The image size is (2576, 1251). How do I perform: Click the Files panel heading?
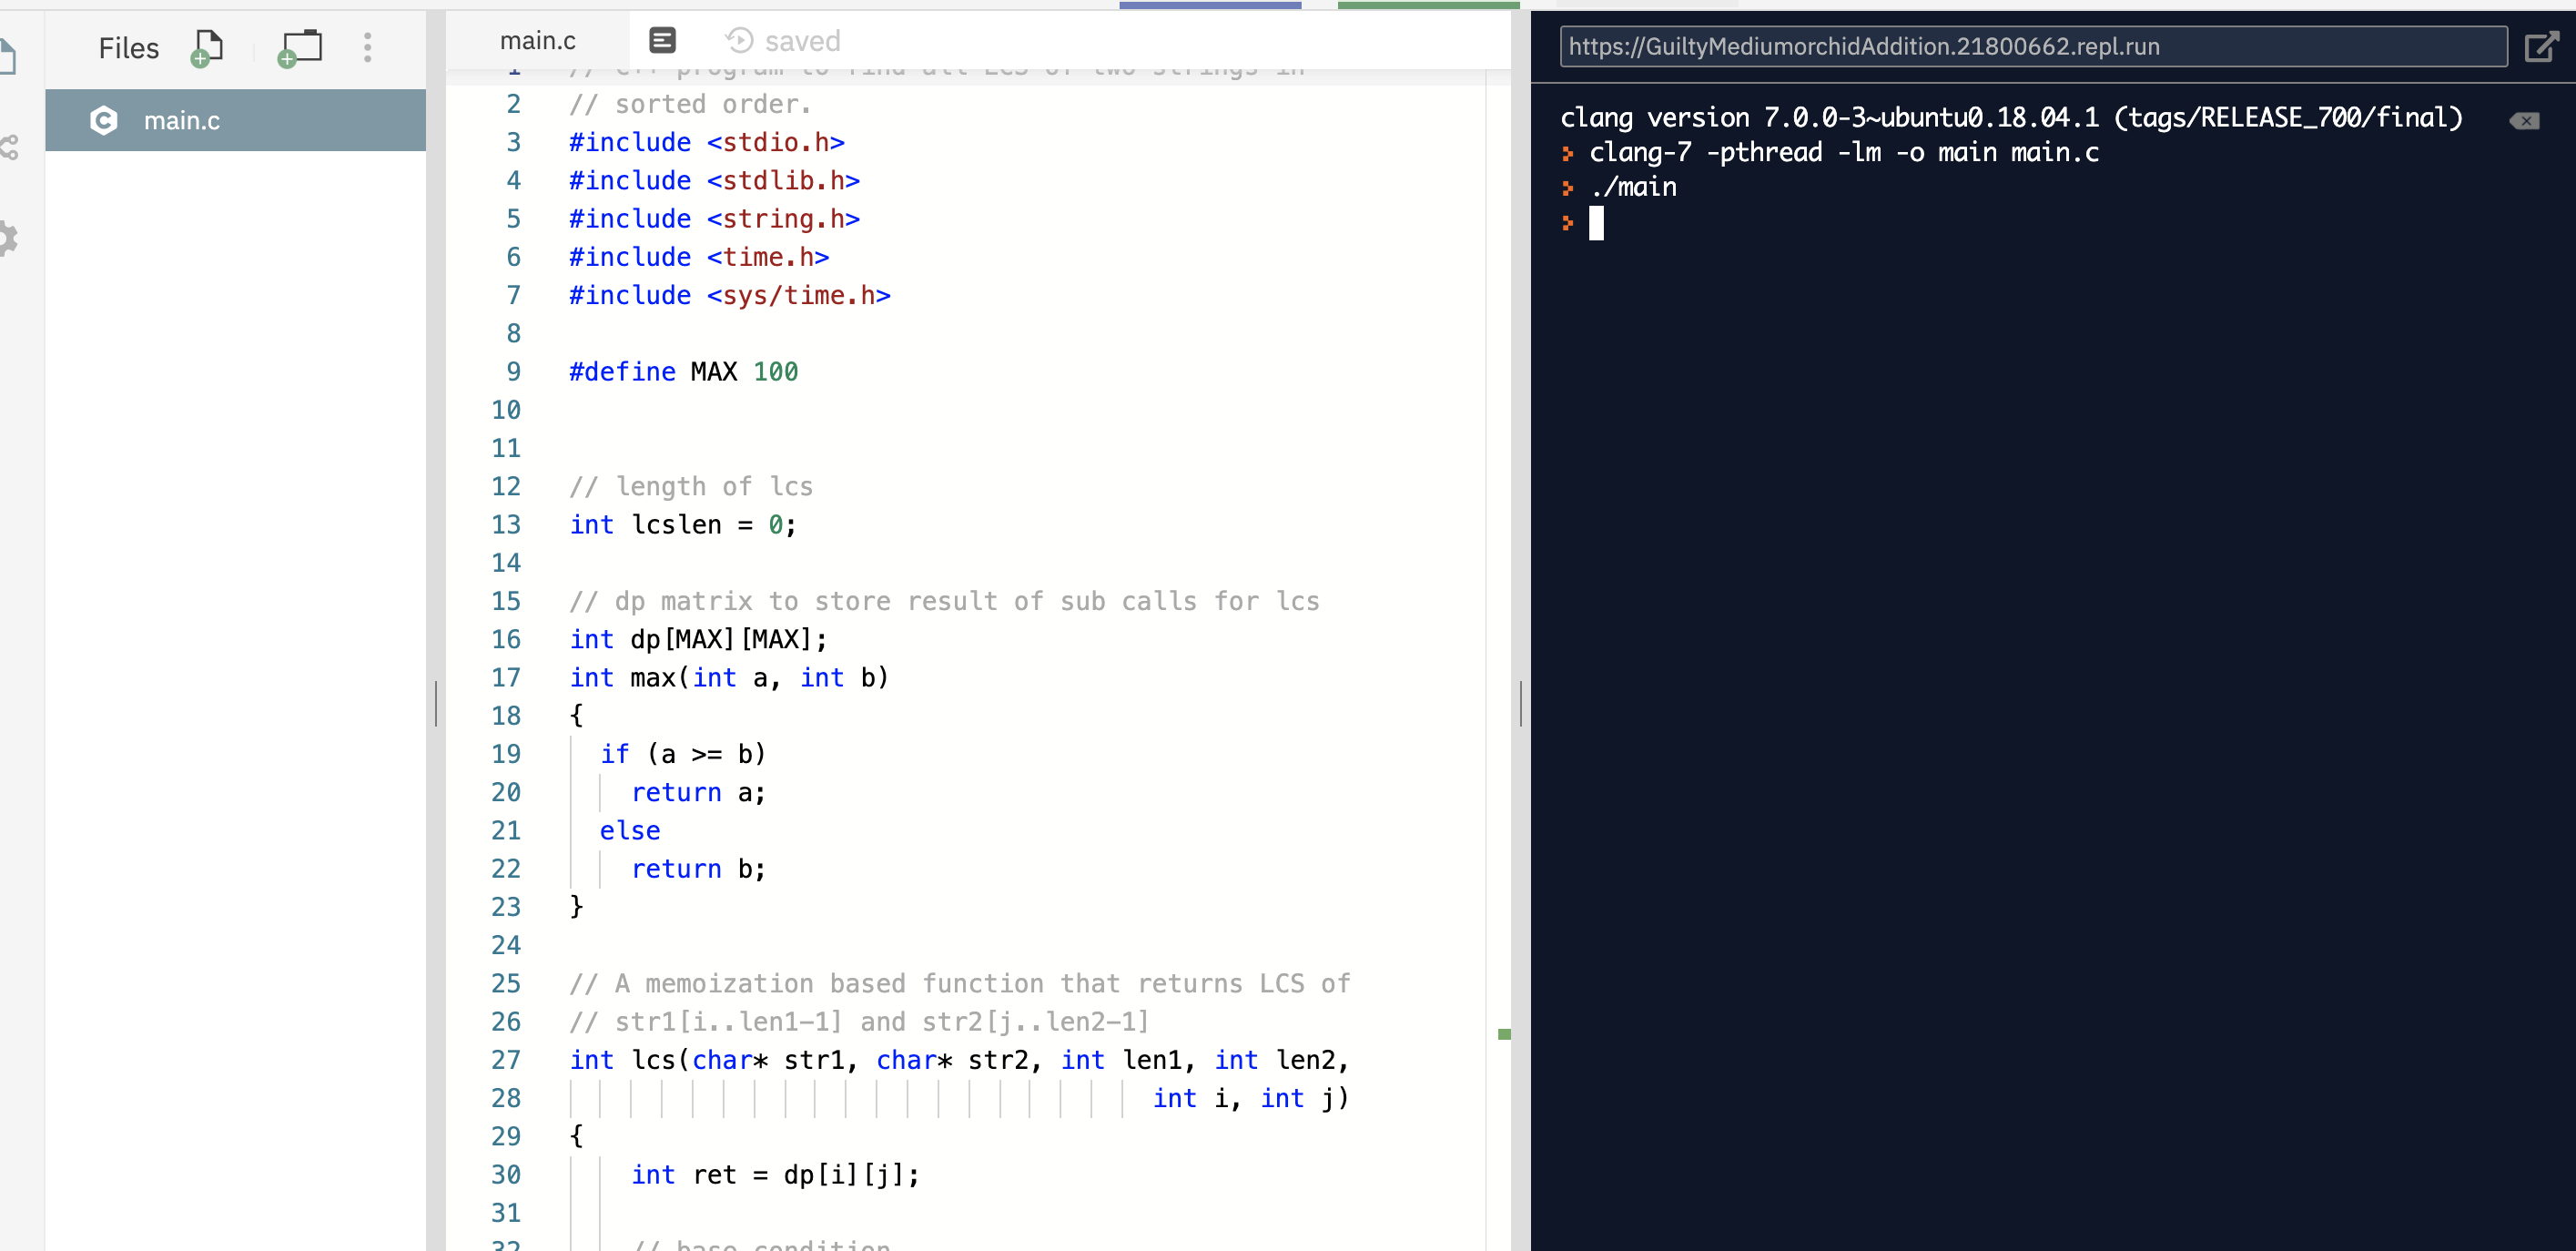[x=128, y=48]
